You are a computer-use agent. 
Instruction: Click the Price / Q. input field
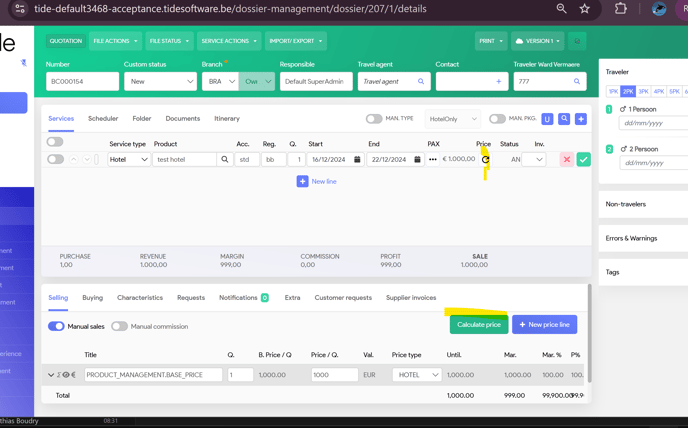333,375
